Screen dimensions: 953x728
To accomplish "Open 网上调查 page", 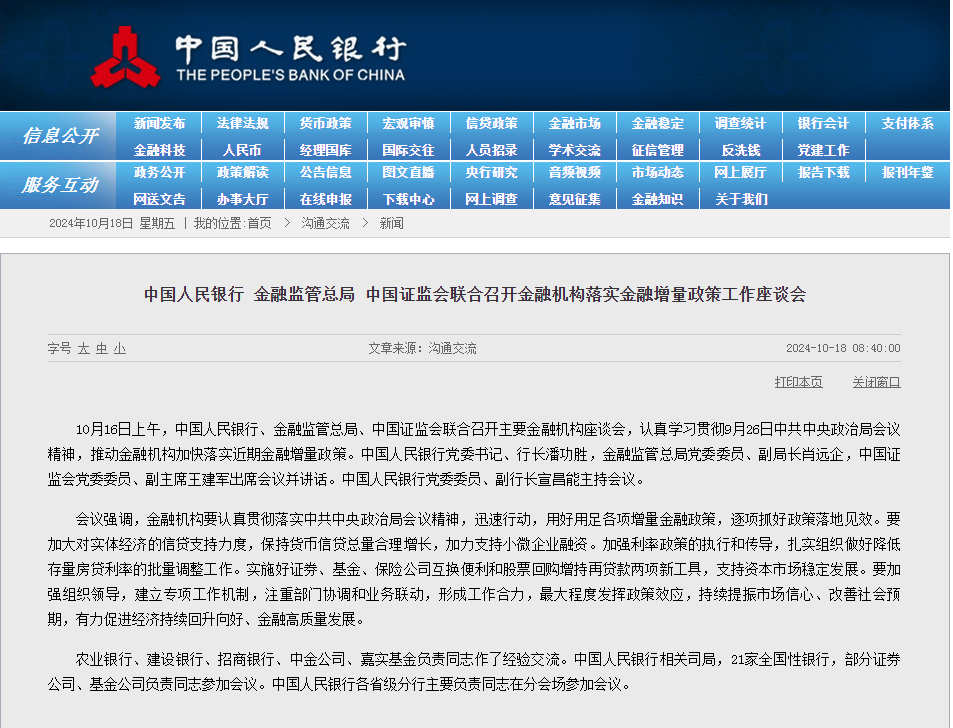I will click(x=492, y=199).
